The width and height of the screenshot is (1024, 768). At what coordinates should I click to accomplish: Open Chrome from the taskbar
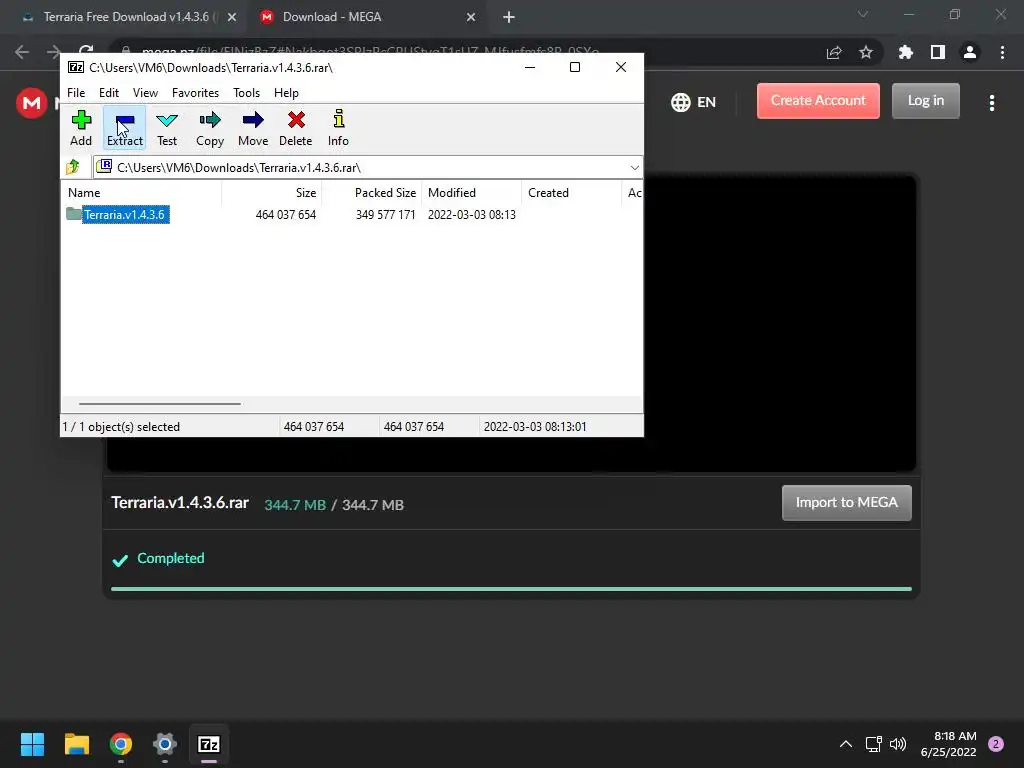point(121,744)
